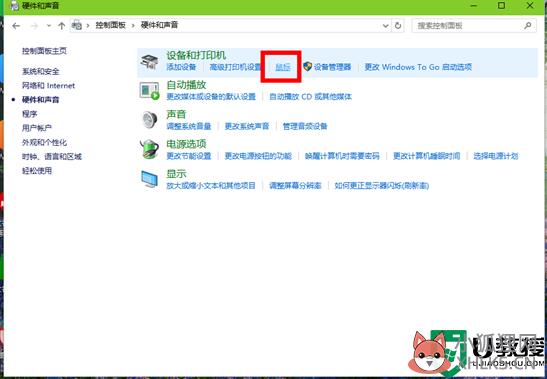This screenshot has width=547, height=379.
Task: Select 轻松使用 in the sidebar
Action: pyautogui.click(x=37, y=171)
